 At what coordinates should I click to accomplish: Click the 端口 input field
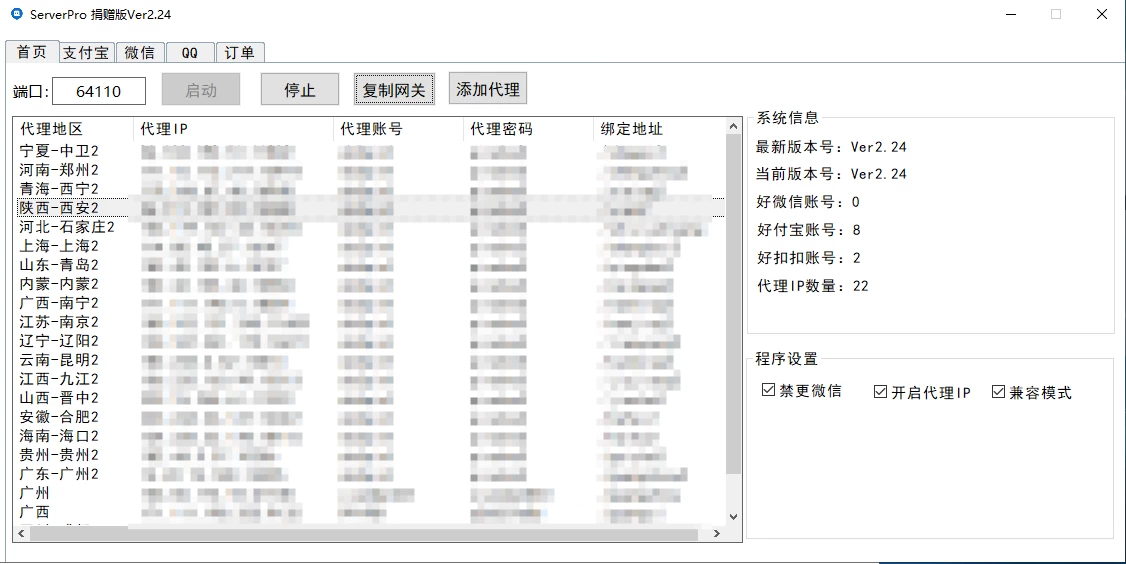click(x=99, y=91)
